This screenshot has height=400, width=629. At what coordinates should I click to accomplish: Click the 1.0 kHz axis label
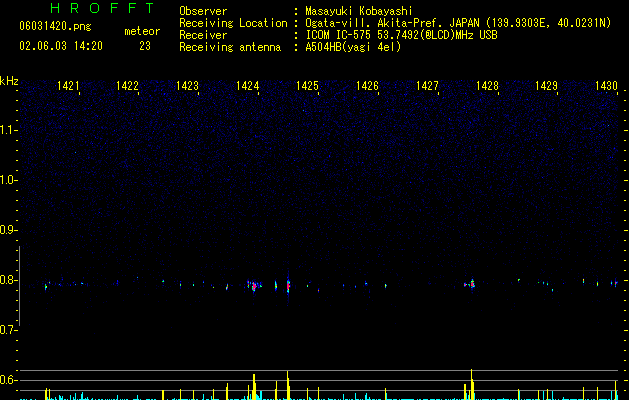pyautogui.click(x=8, y=180)
